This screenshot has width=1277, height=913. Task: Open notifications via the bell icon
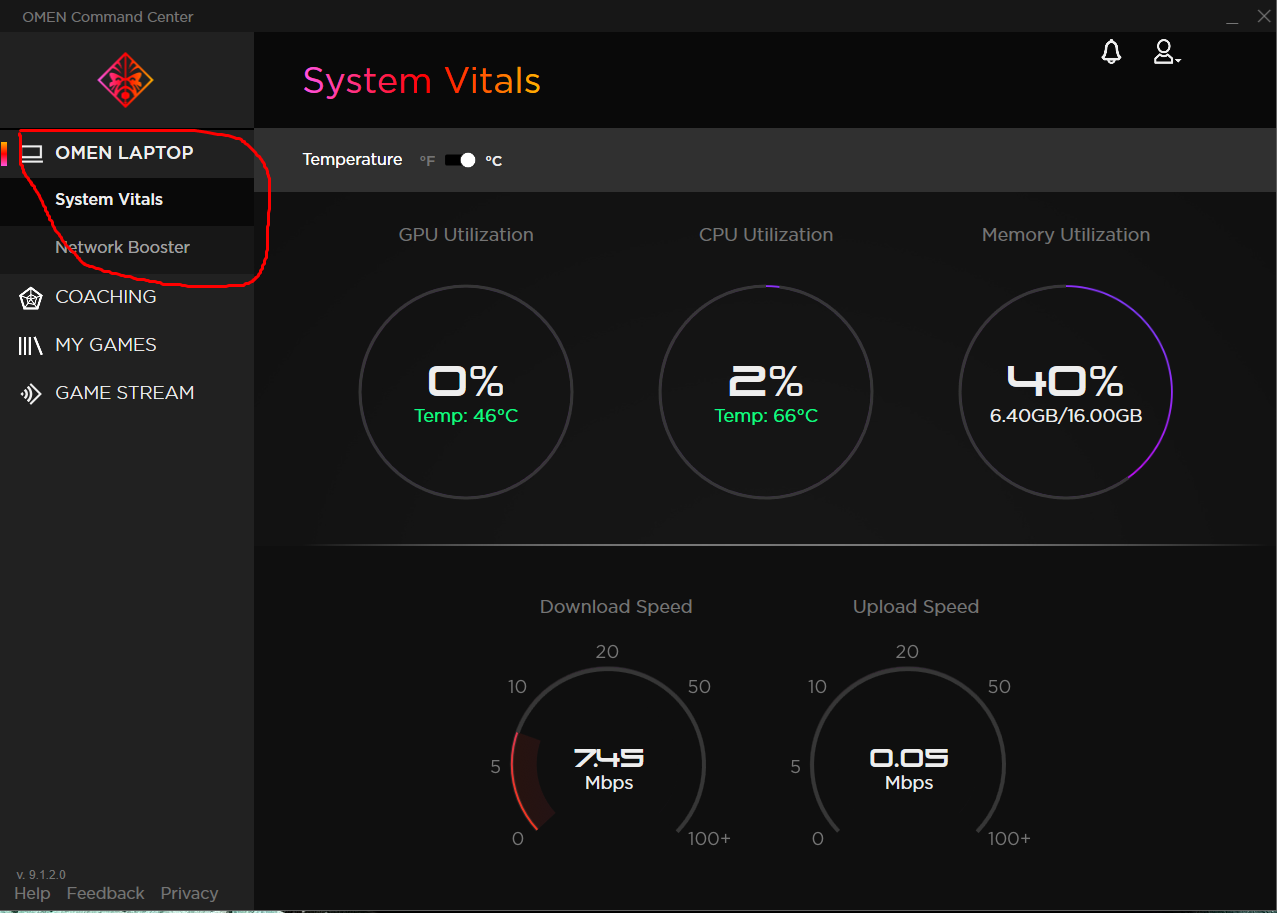pos(1110,51)
